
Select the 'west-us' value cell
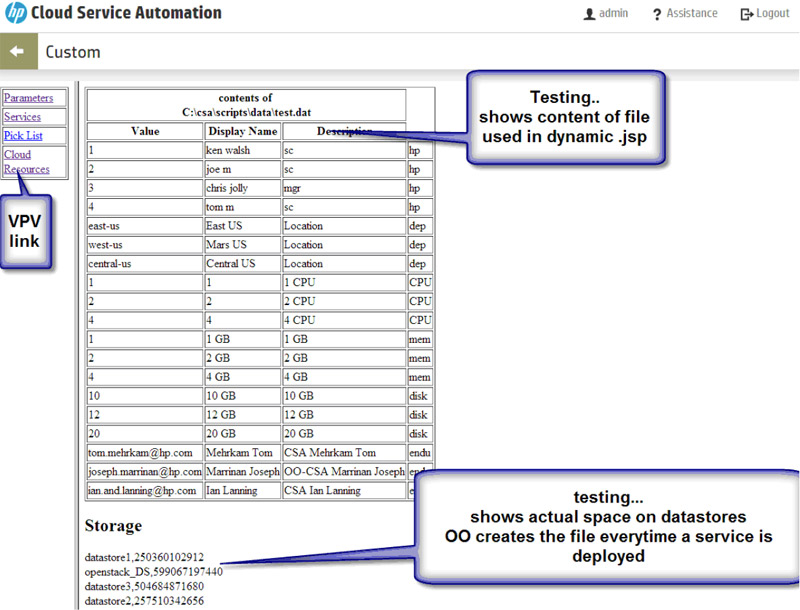[145, 244]
